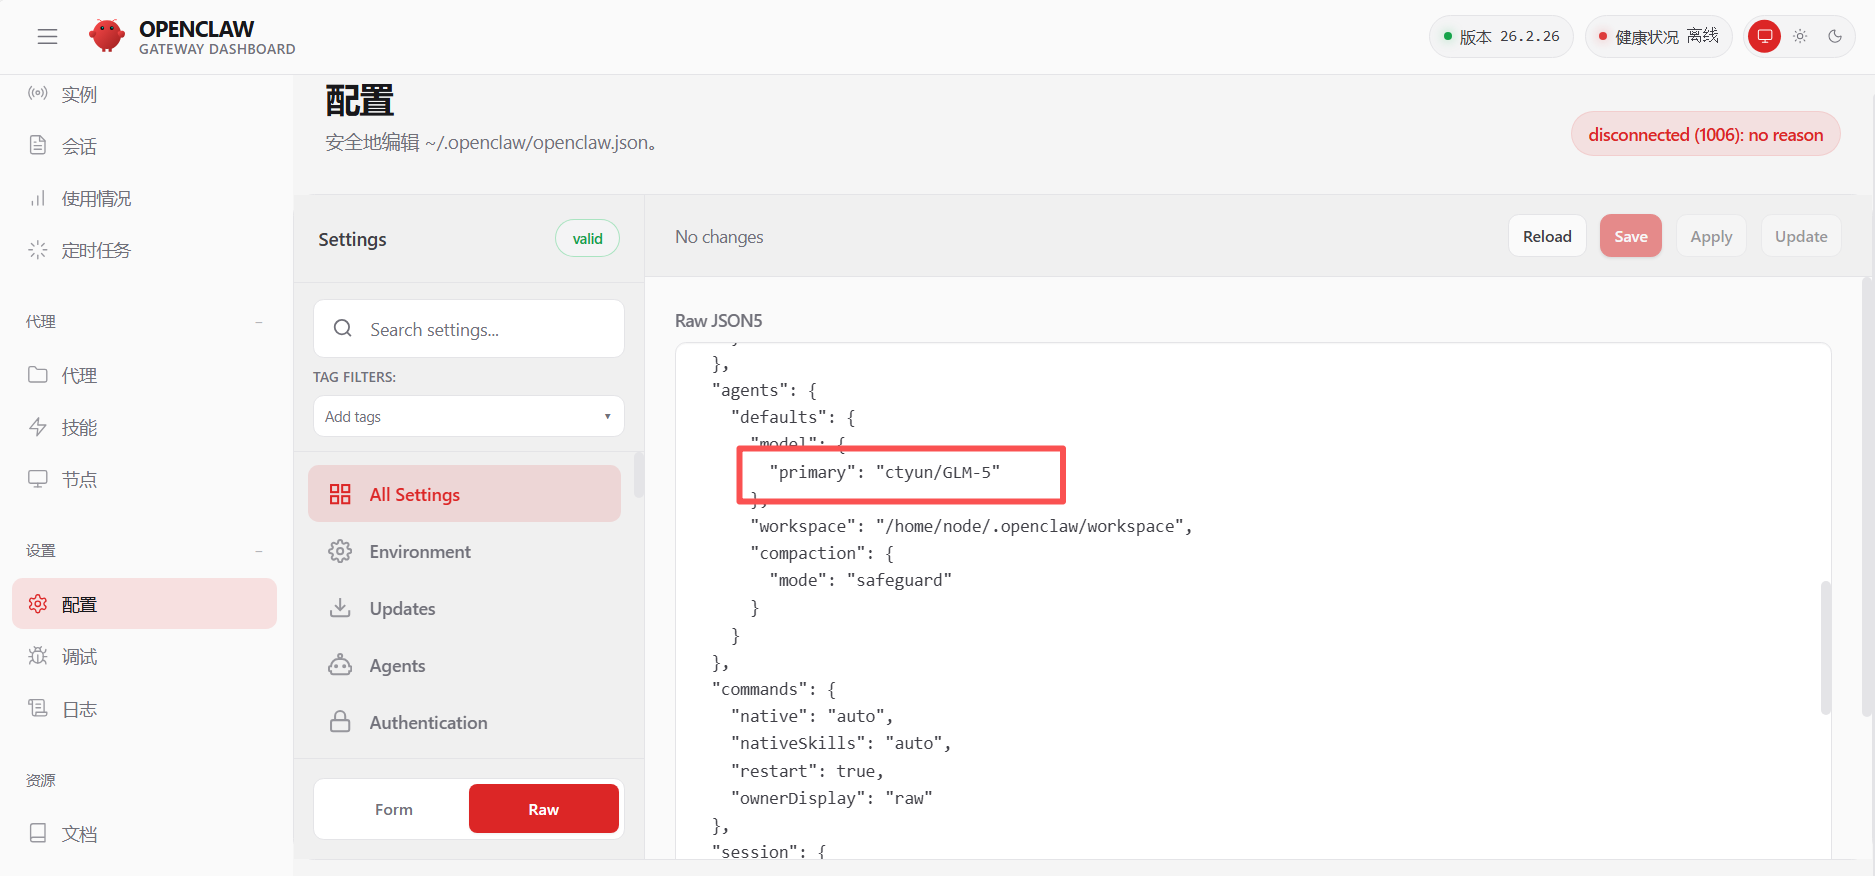Click the hamburger menu icon
The image size is (1875, 876).
[47, 37]
